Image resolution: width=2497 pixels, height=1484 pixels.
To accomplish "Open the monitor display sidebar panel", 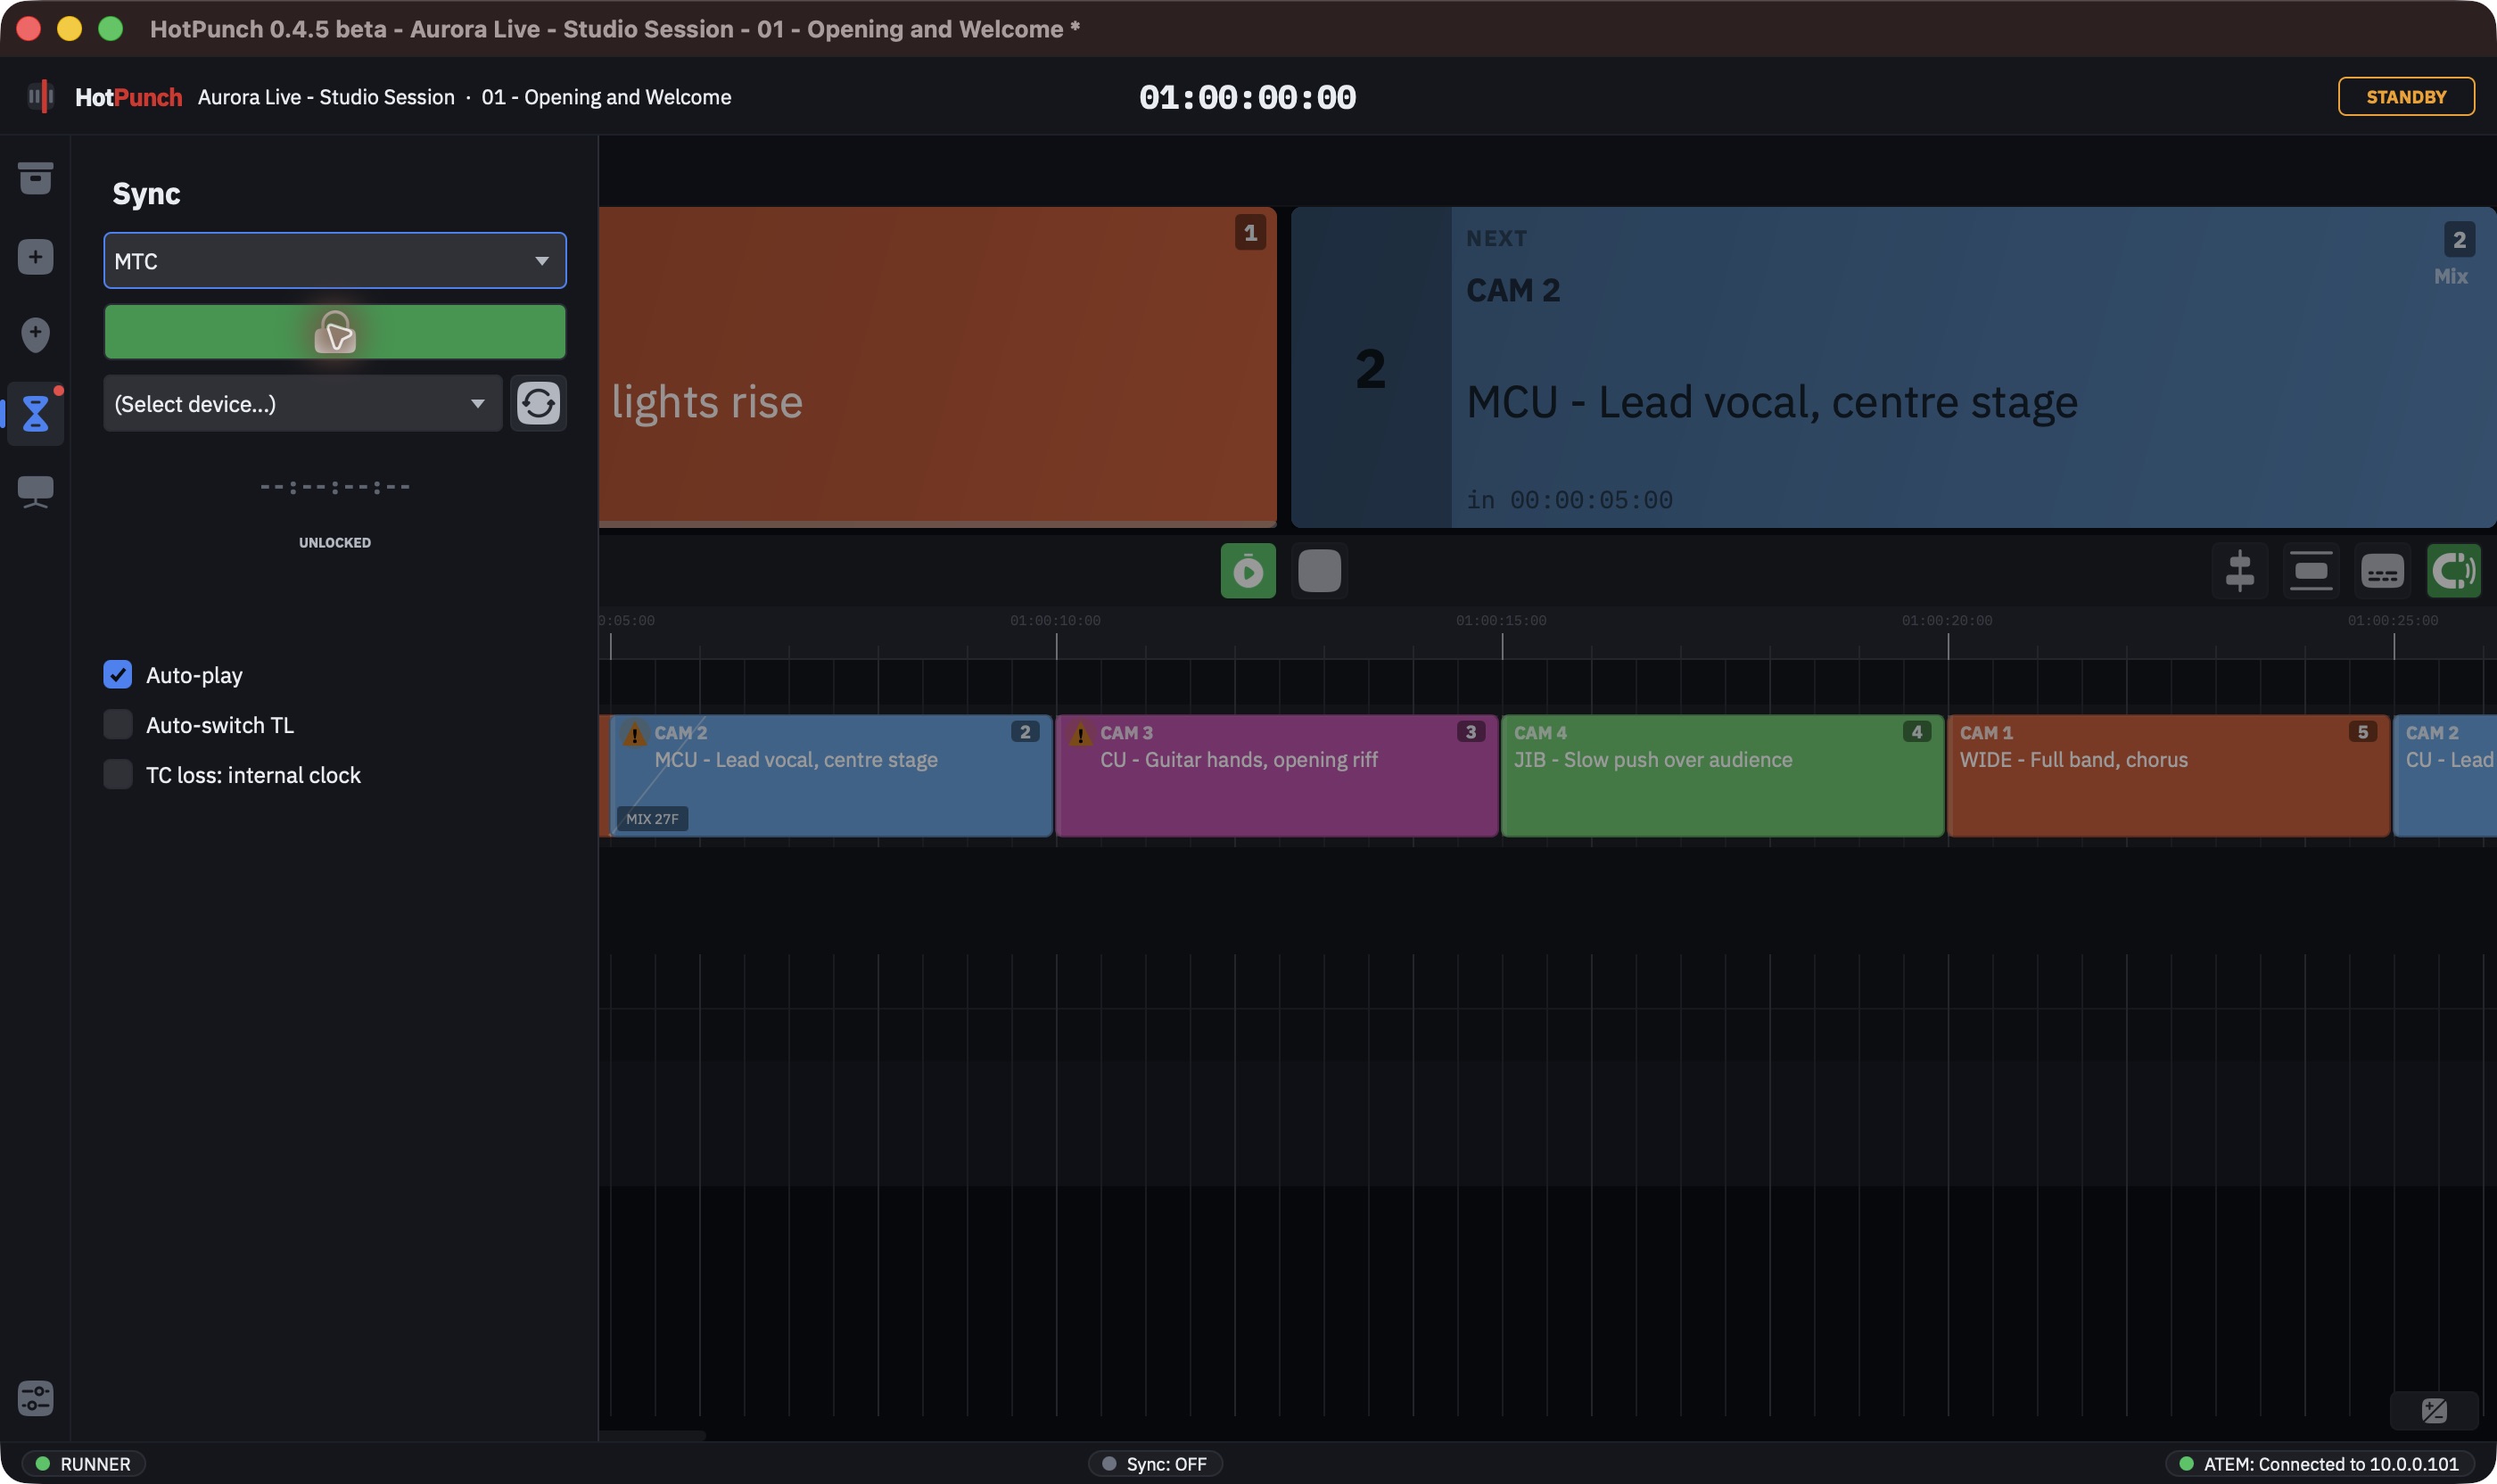I will (35, 492).
